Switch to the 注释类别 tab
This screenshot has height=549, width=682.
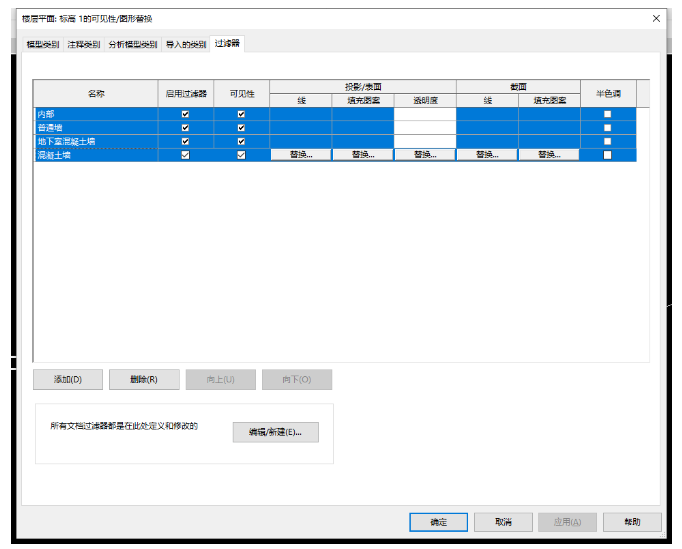pyautogui.click(x=84, y=44)
